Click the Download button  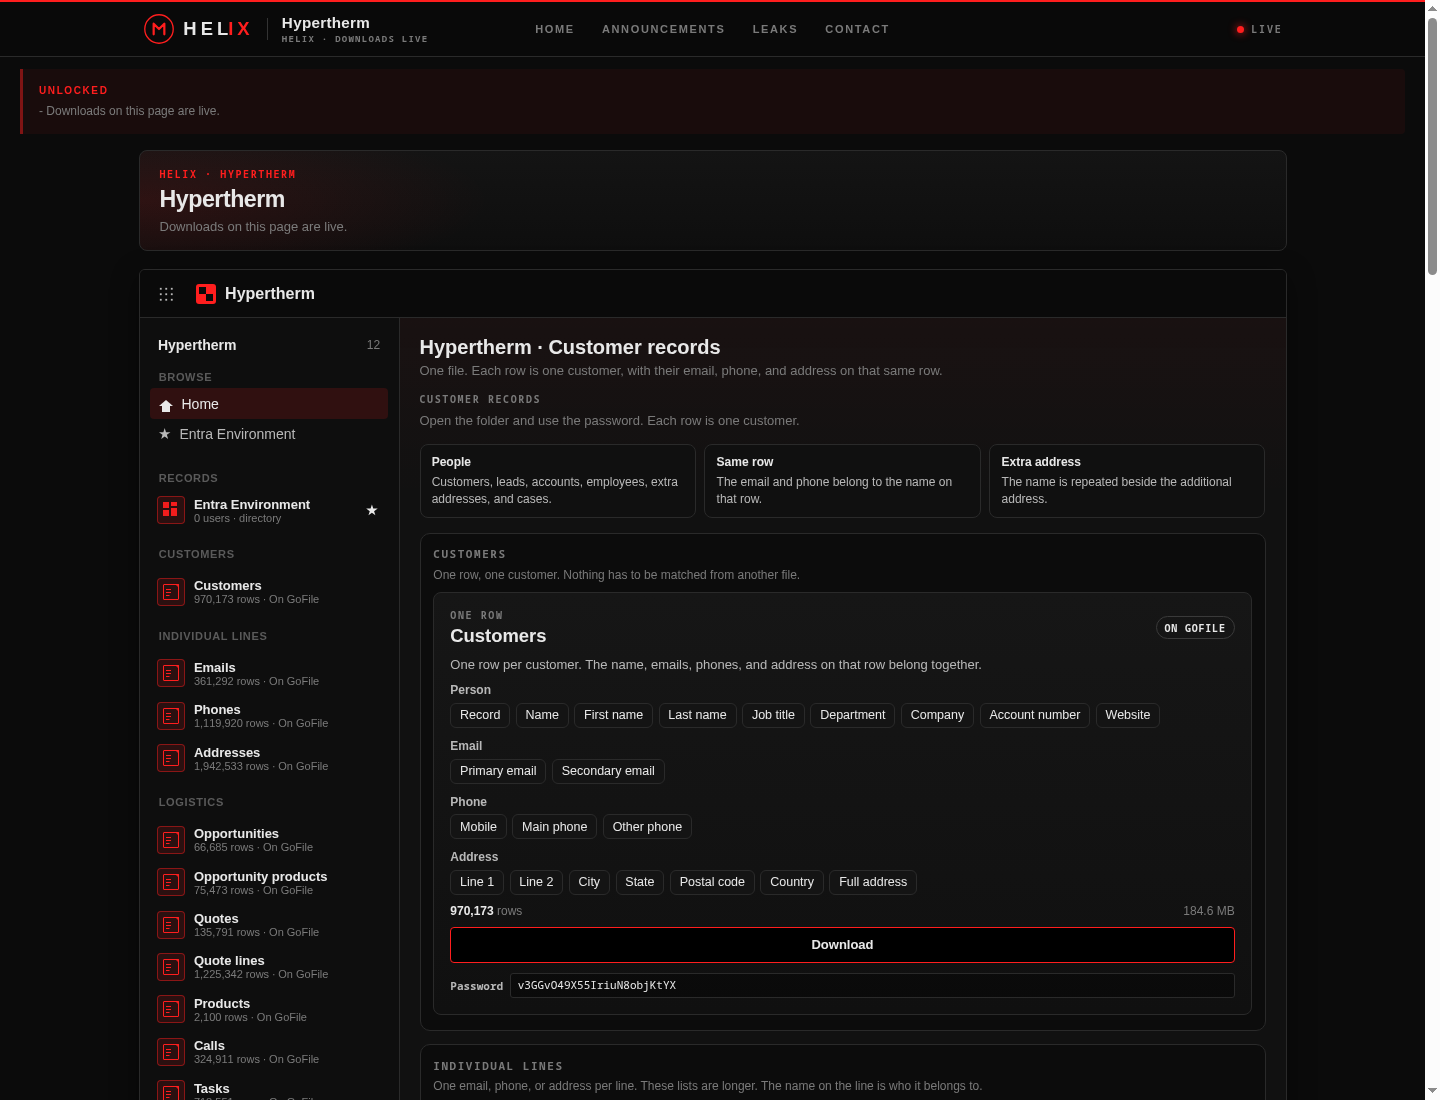point(842,945)
